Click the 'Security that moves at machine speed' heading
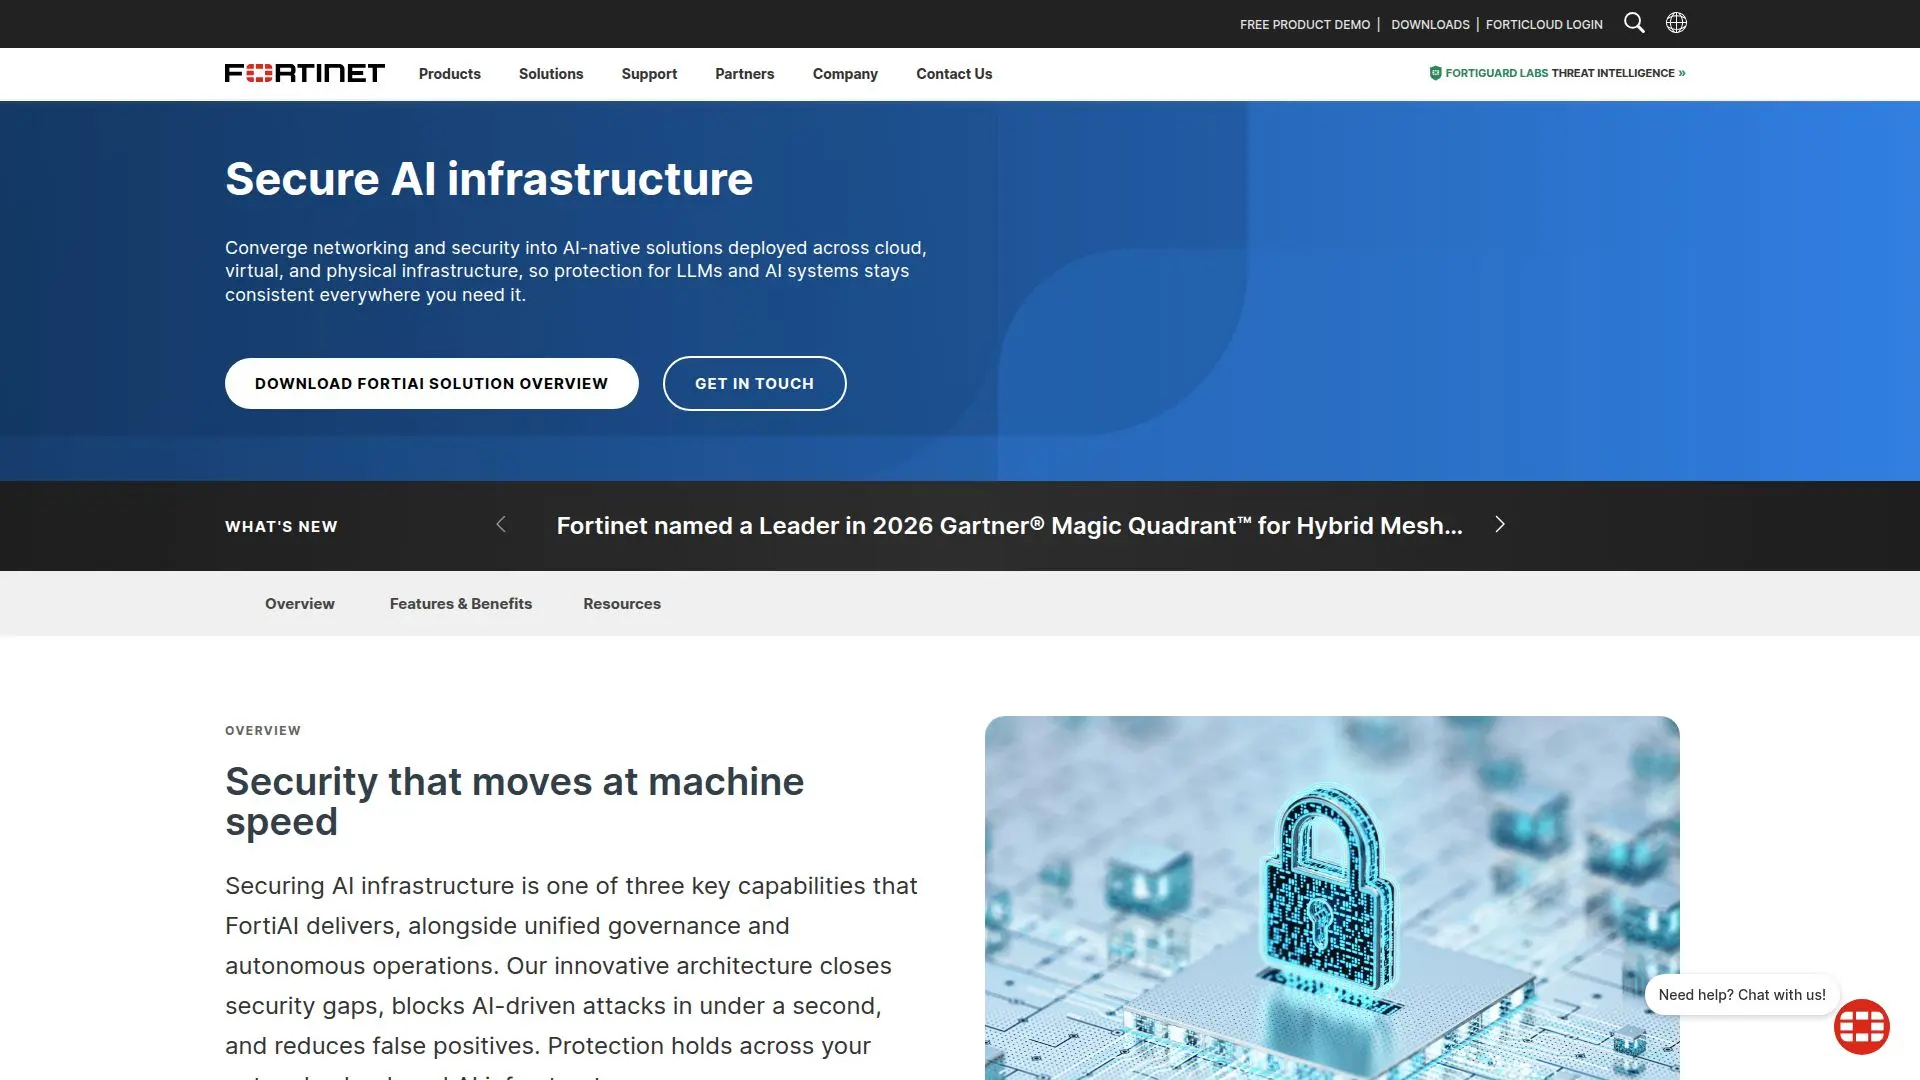This screenshot has width=1920, height=1080. [515, 801]
